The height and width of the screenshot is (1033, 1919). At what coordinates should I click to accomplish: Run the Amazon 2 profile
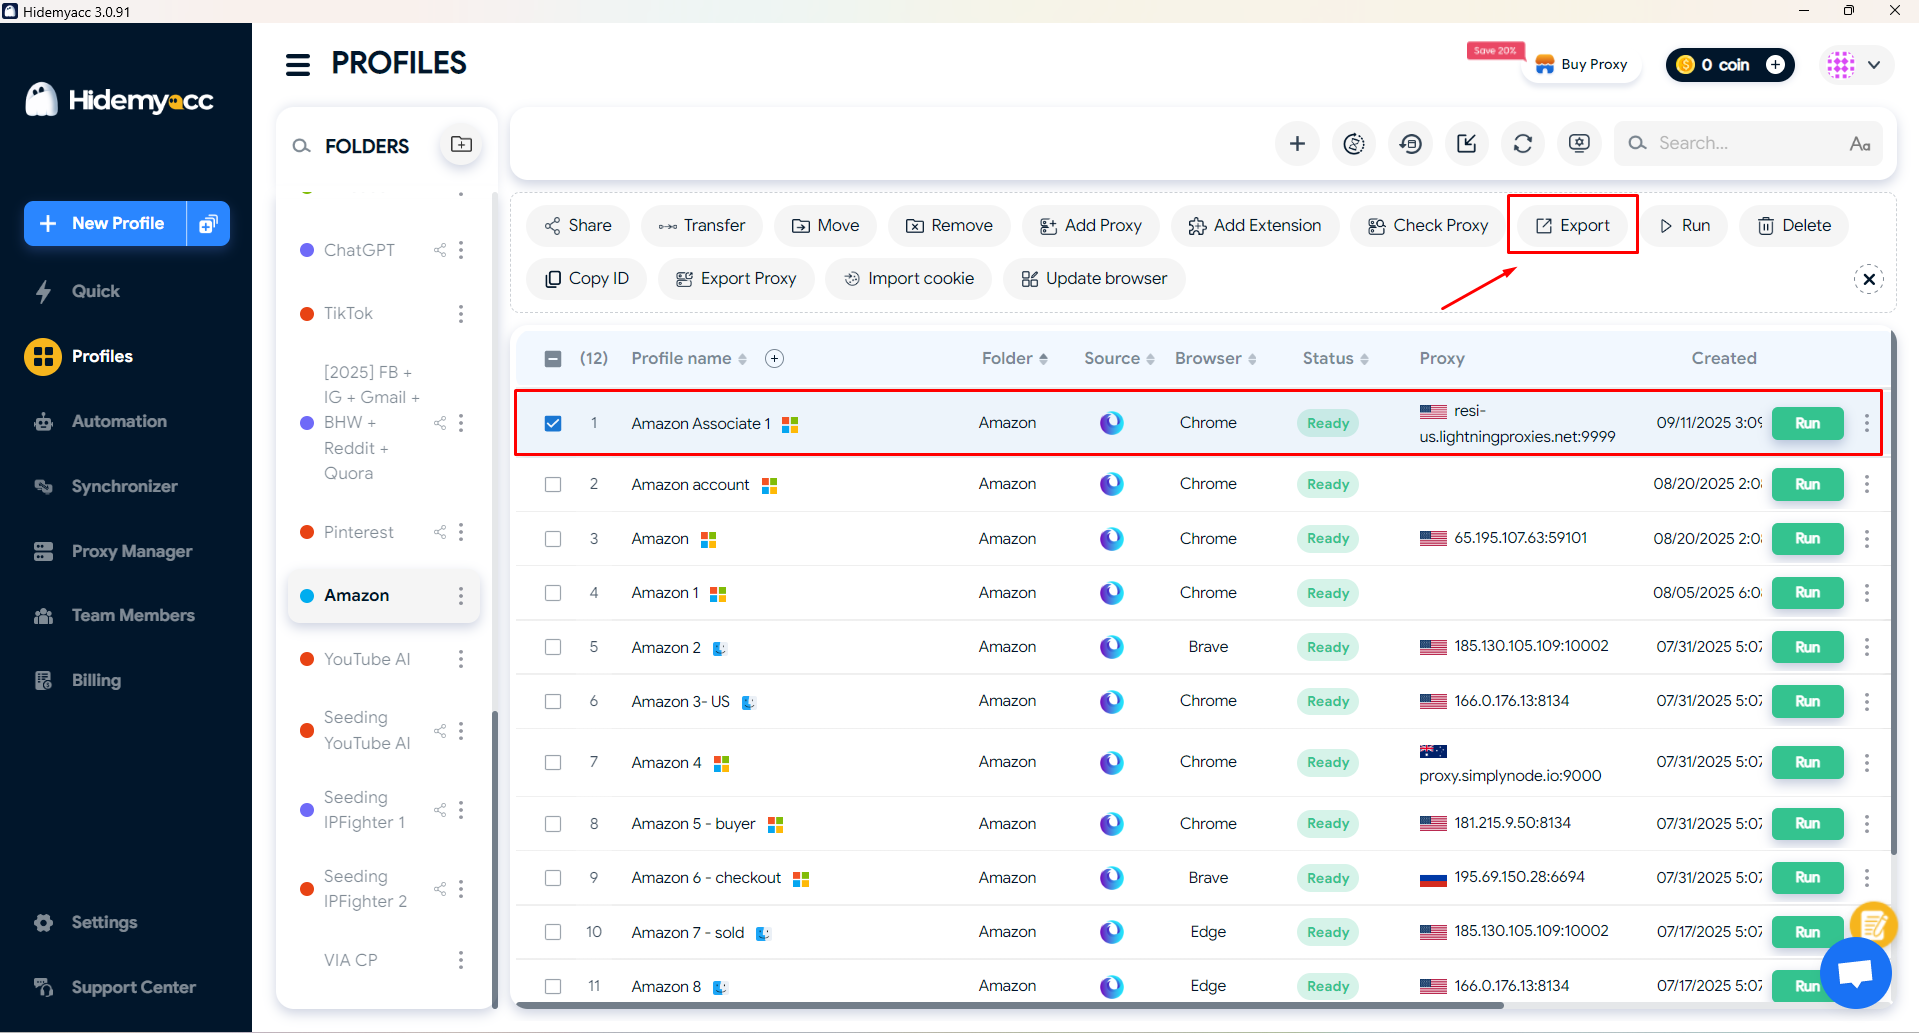click(1806, 647)
